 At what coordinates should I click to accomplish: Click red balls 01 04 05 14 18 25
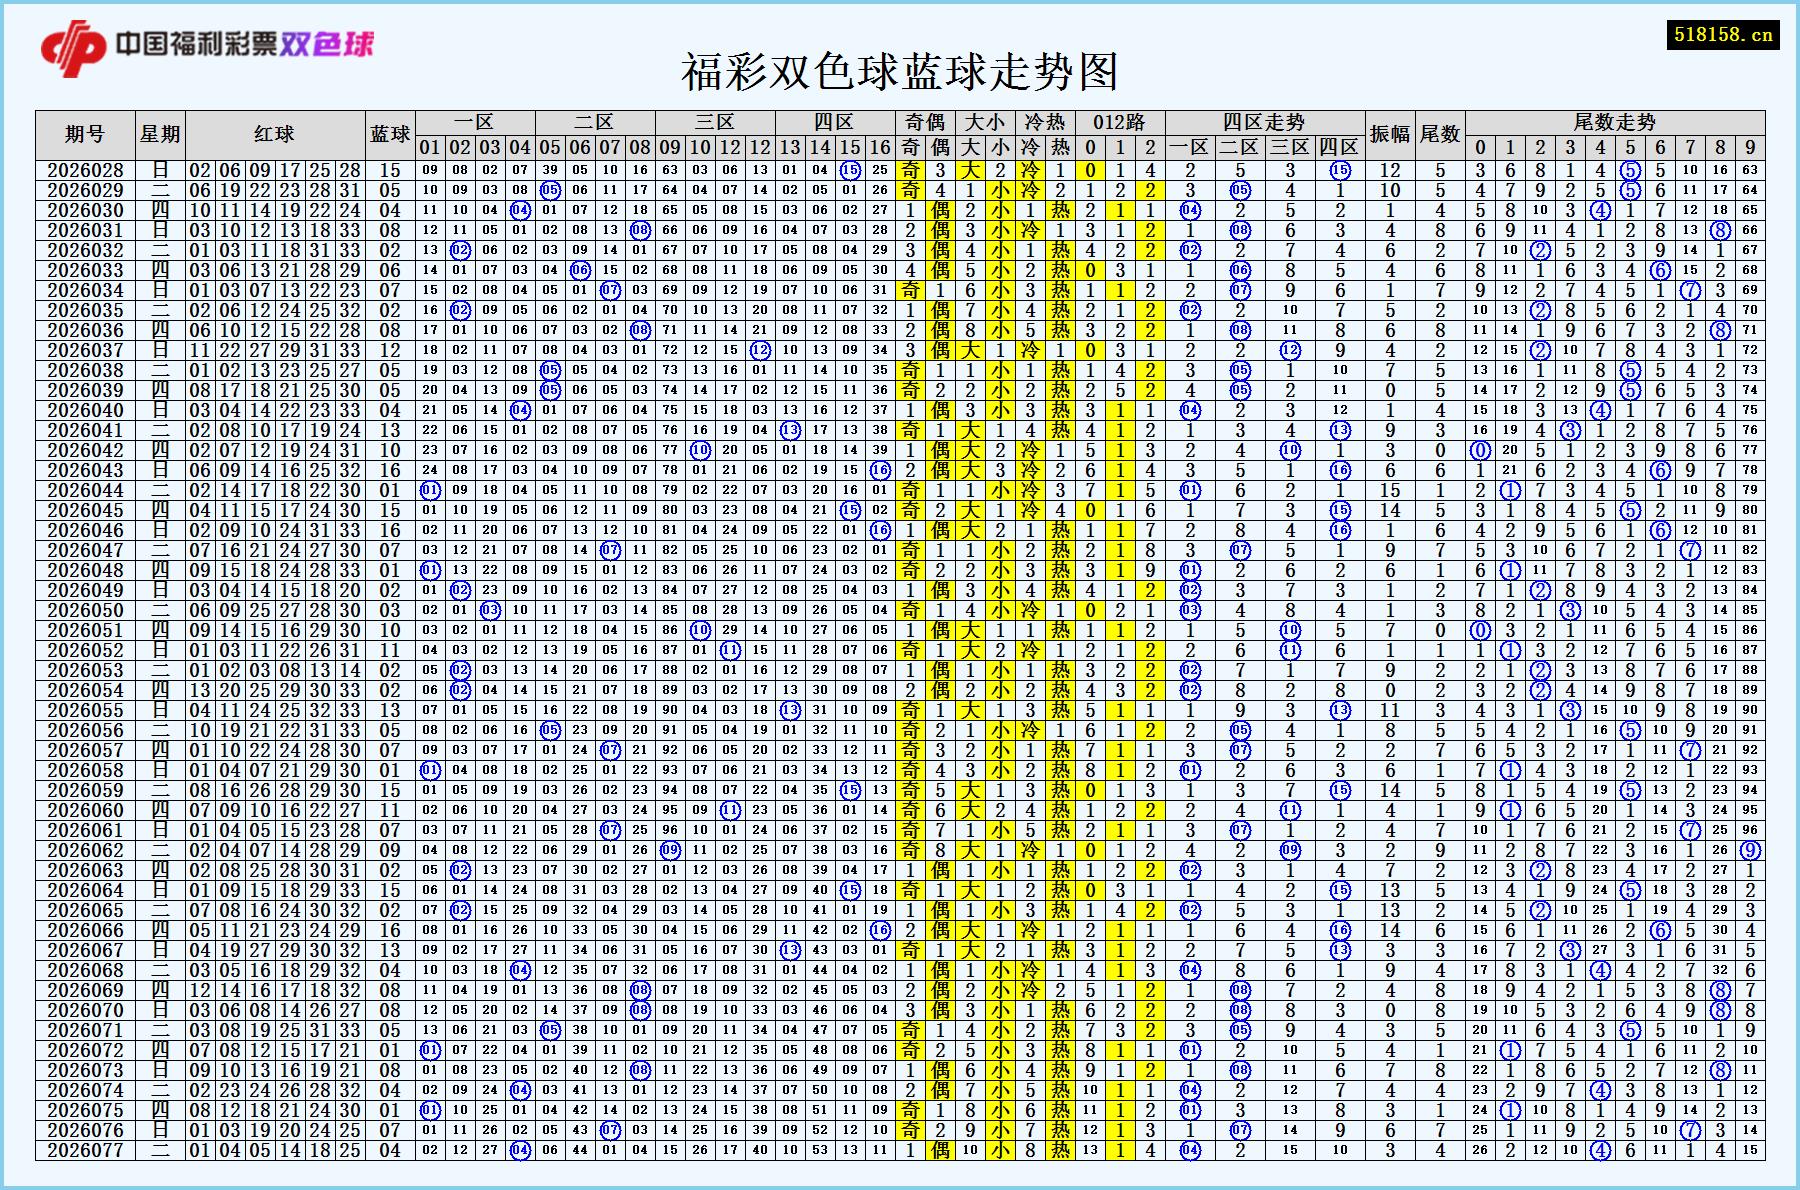click(275, 1150)
